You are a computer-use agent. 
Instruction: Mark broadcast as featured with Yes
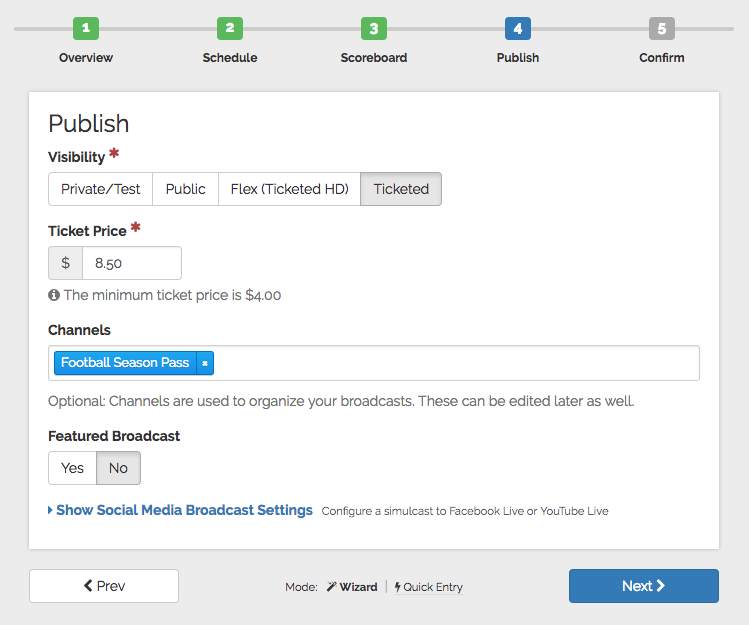coord(72,468)
